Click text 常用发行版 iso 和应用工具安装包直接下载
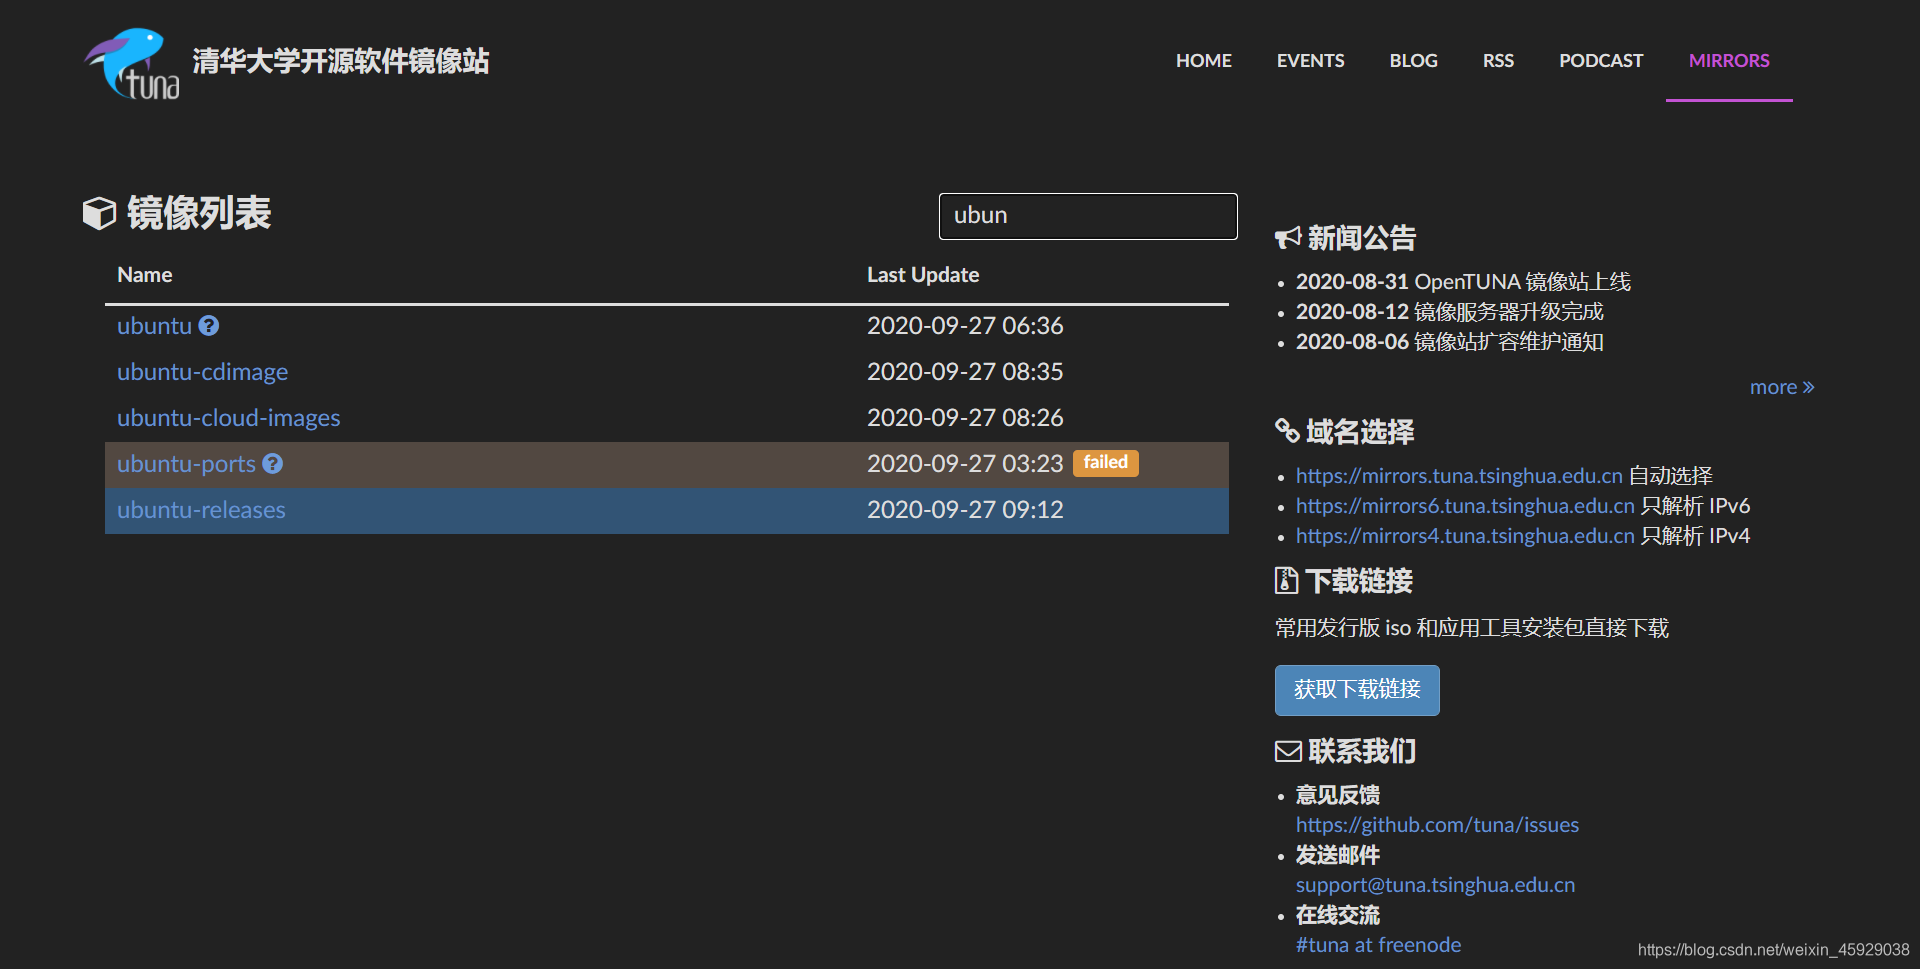1920x969 pixels. 1472,628
